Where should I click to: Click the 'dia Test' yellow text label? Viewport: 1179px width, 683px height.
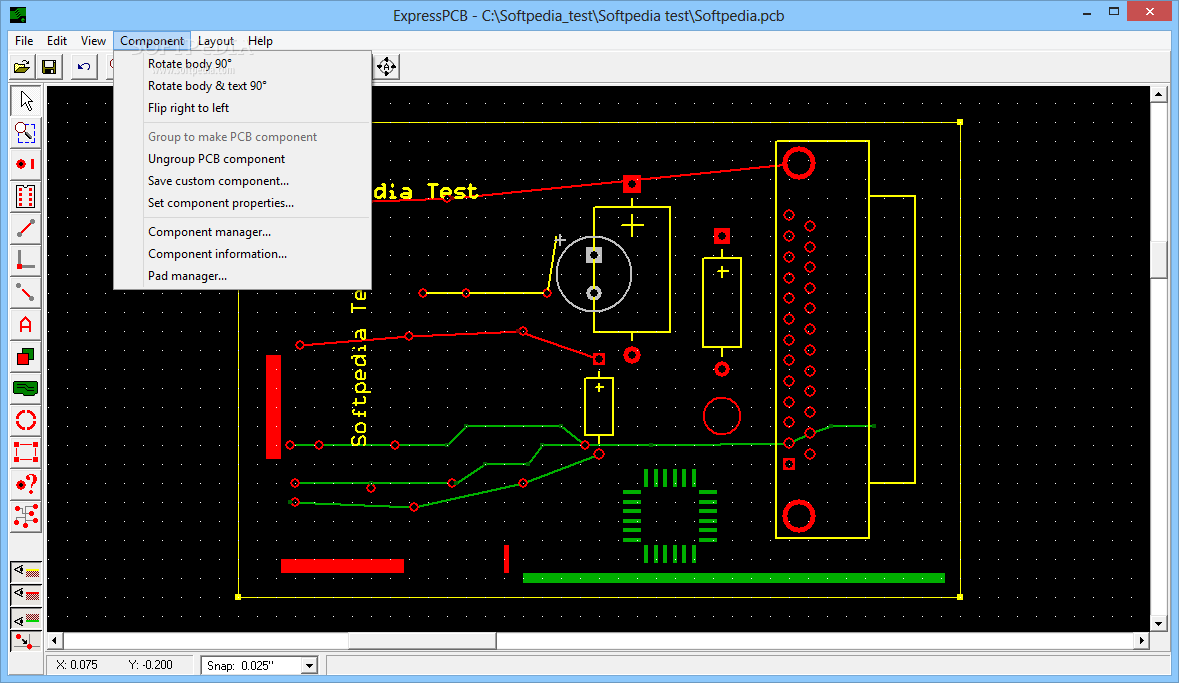(x=426, y=191)
